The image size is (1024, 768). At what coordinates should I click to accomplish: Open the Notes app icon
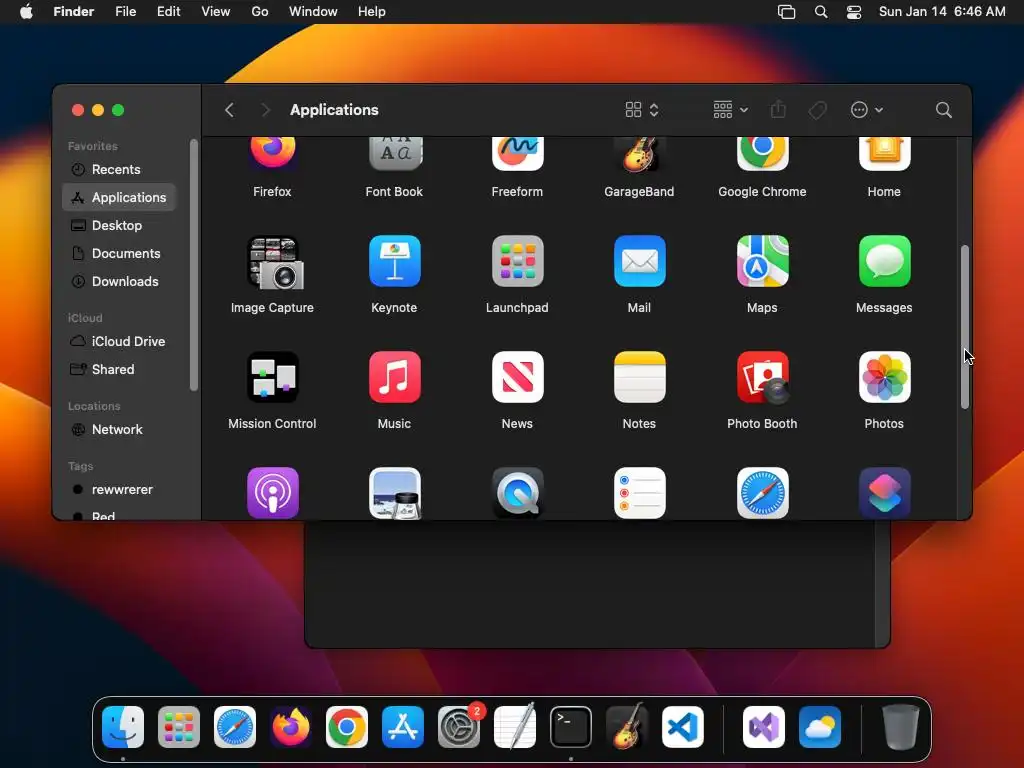[x=639, y=377]
